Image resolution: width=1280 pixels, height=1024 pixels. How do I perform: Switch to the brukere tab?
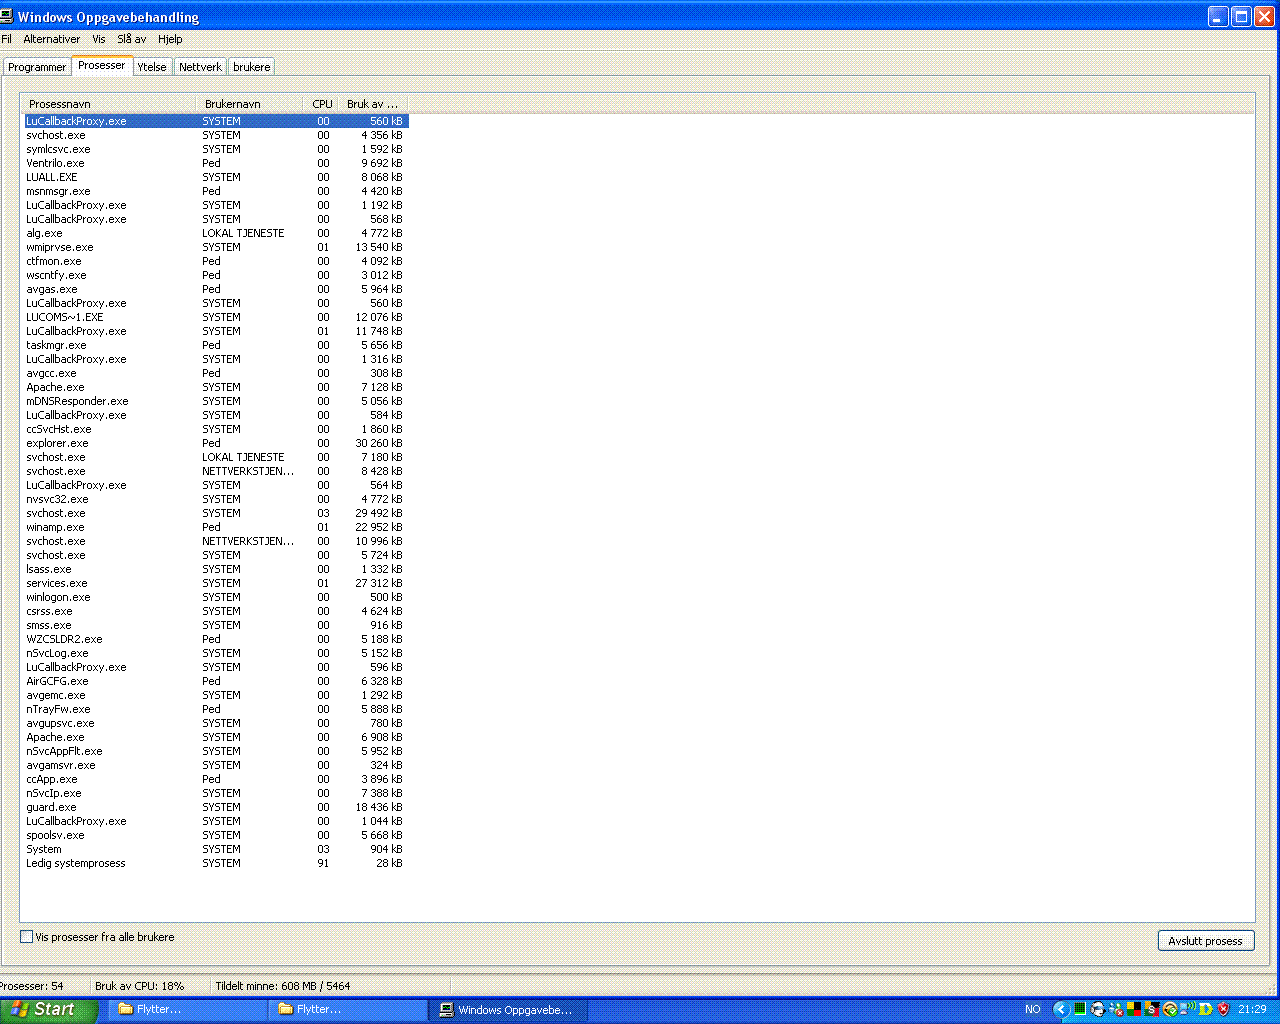coord(252,67)
